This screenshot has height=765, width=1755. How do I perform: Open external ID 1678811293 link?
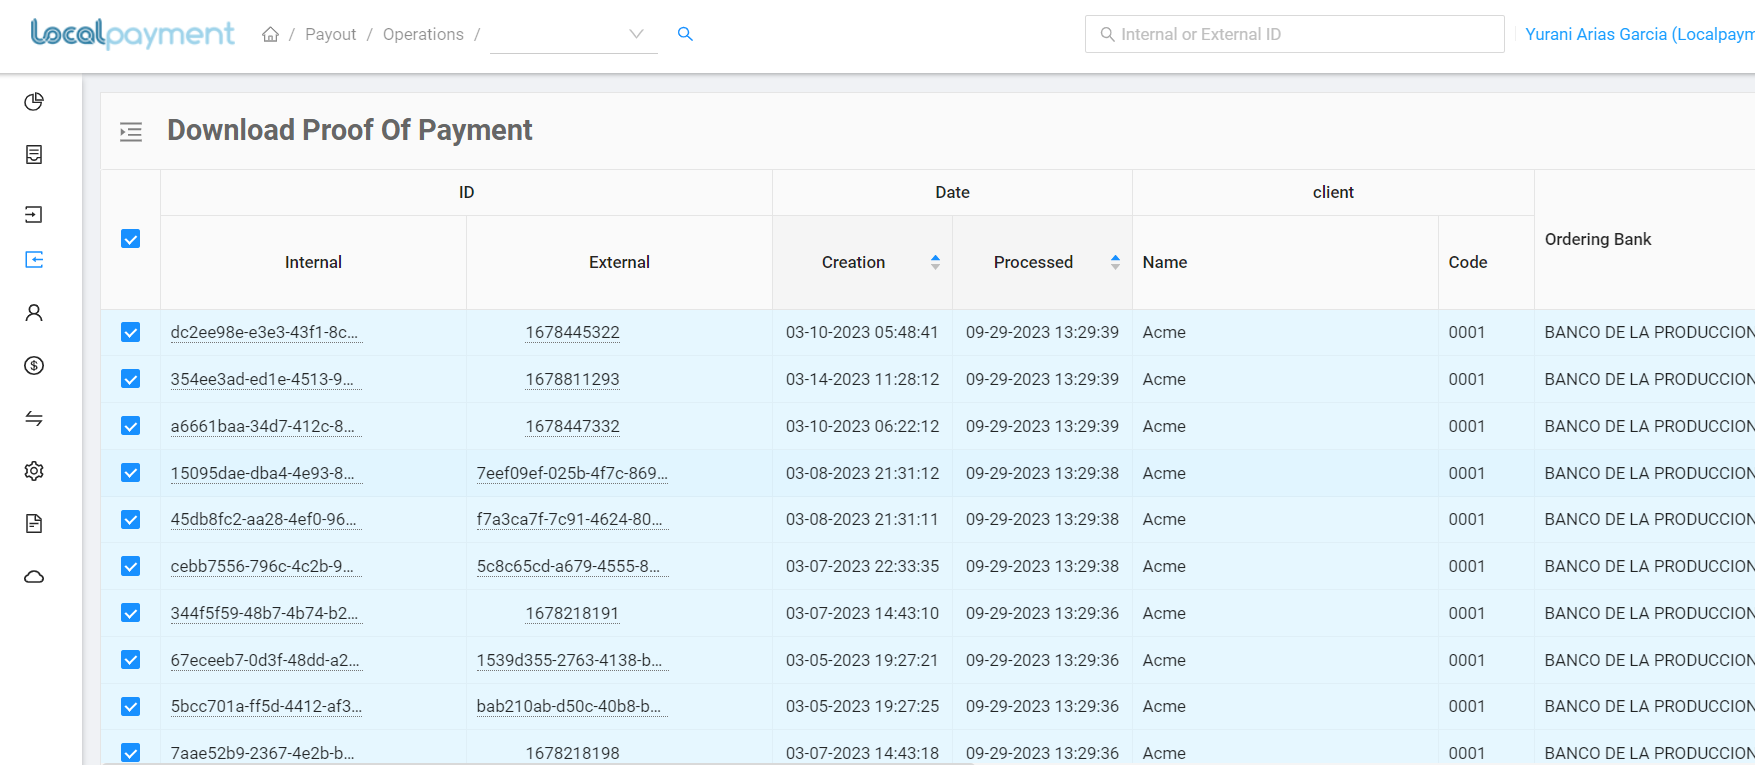(573, 379)
